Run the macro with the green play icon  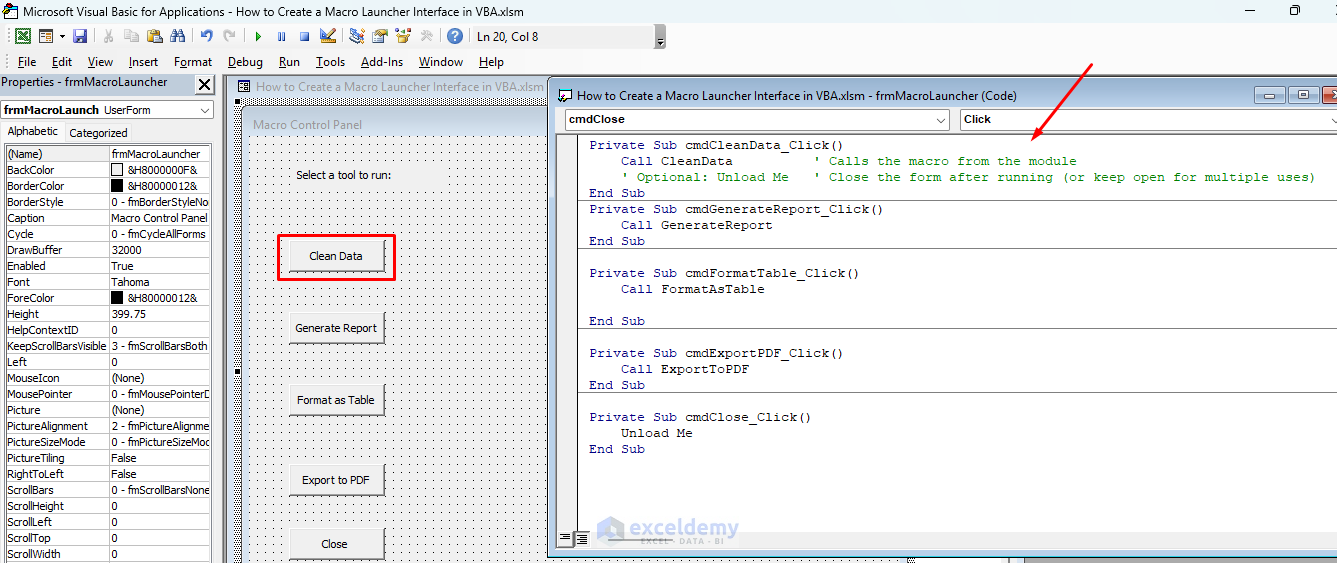pos(258,36)
